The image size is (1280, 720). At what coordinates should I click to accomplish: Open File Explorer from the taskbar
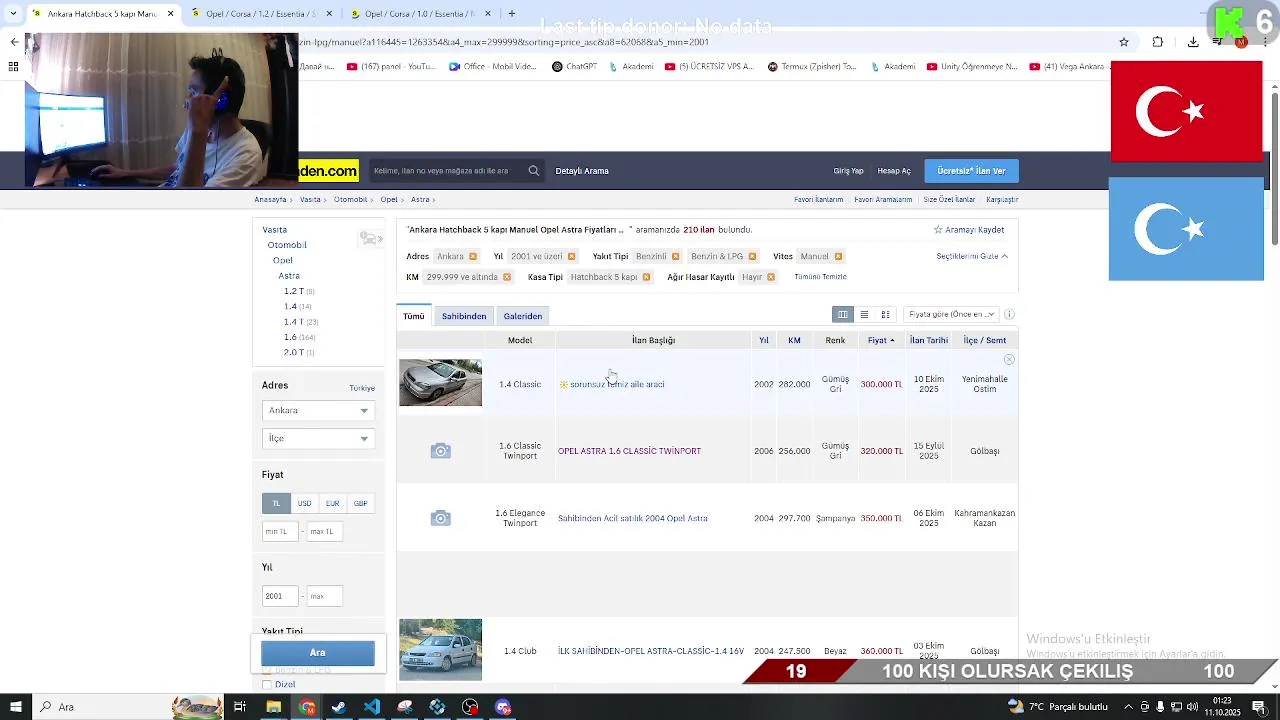click(273, 707)
